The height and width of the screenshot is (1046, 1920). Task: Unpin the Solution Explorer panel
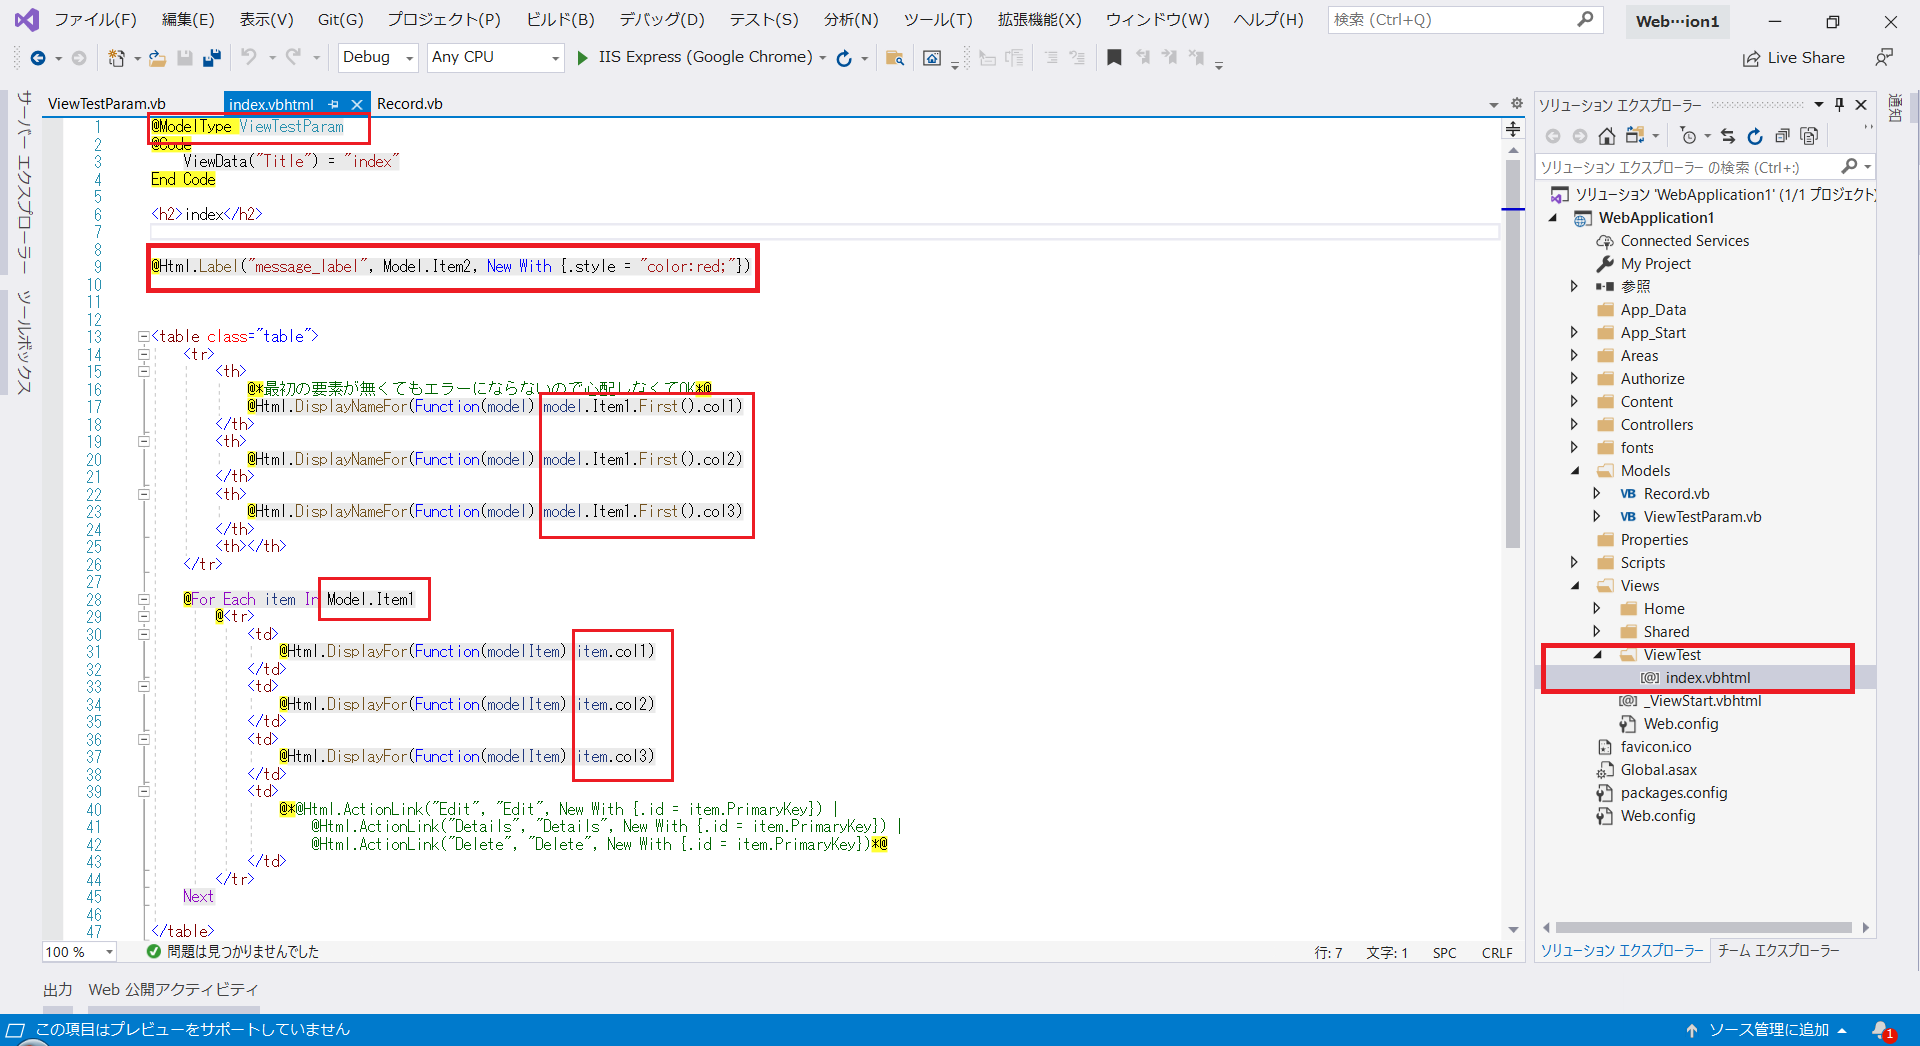[1838, 103]
